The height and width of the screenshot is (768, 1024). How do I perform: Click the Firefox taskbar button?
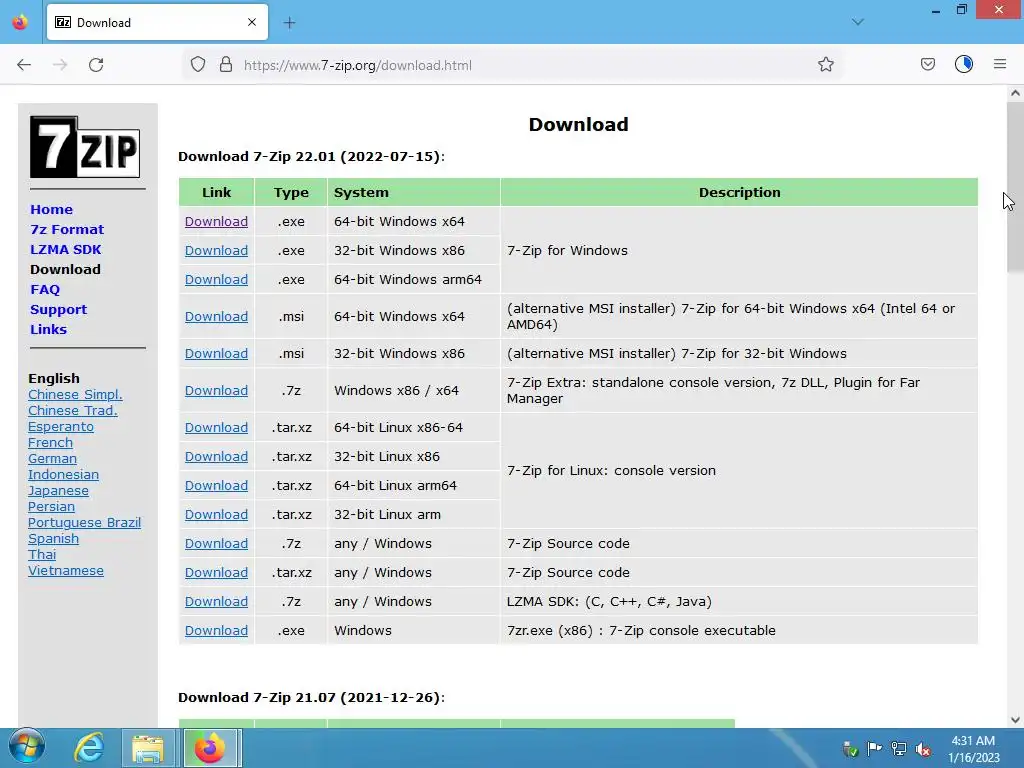211,748
